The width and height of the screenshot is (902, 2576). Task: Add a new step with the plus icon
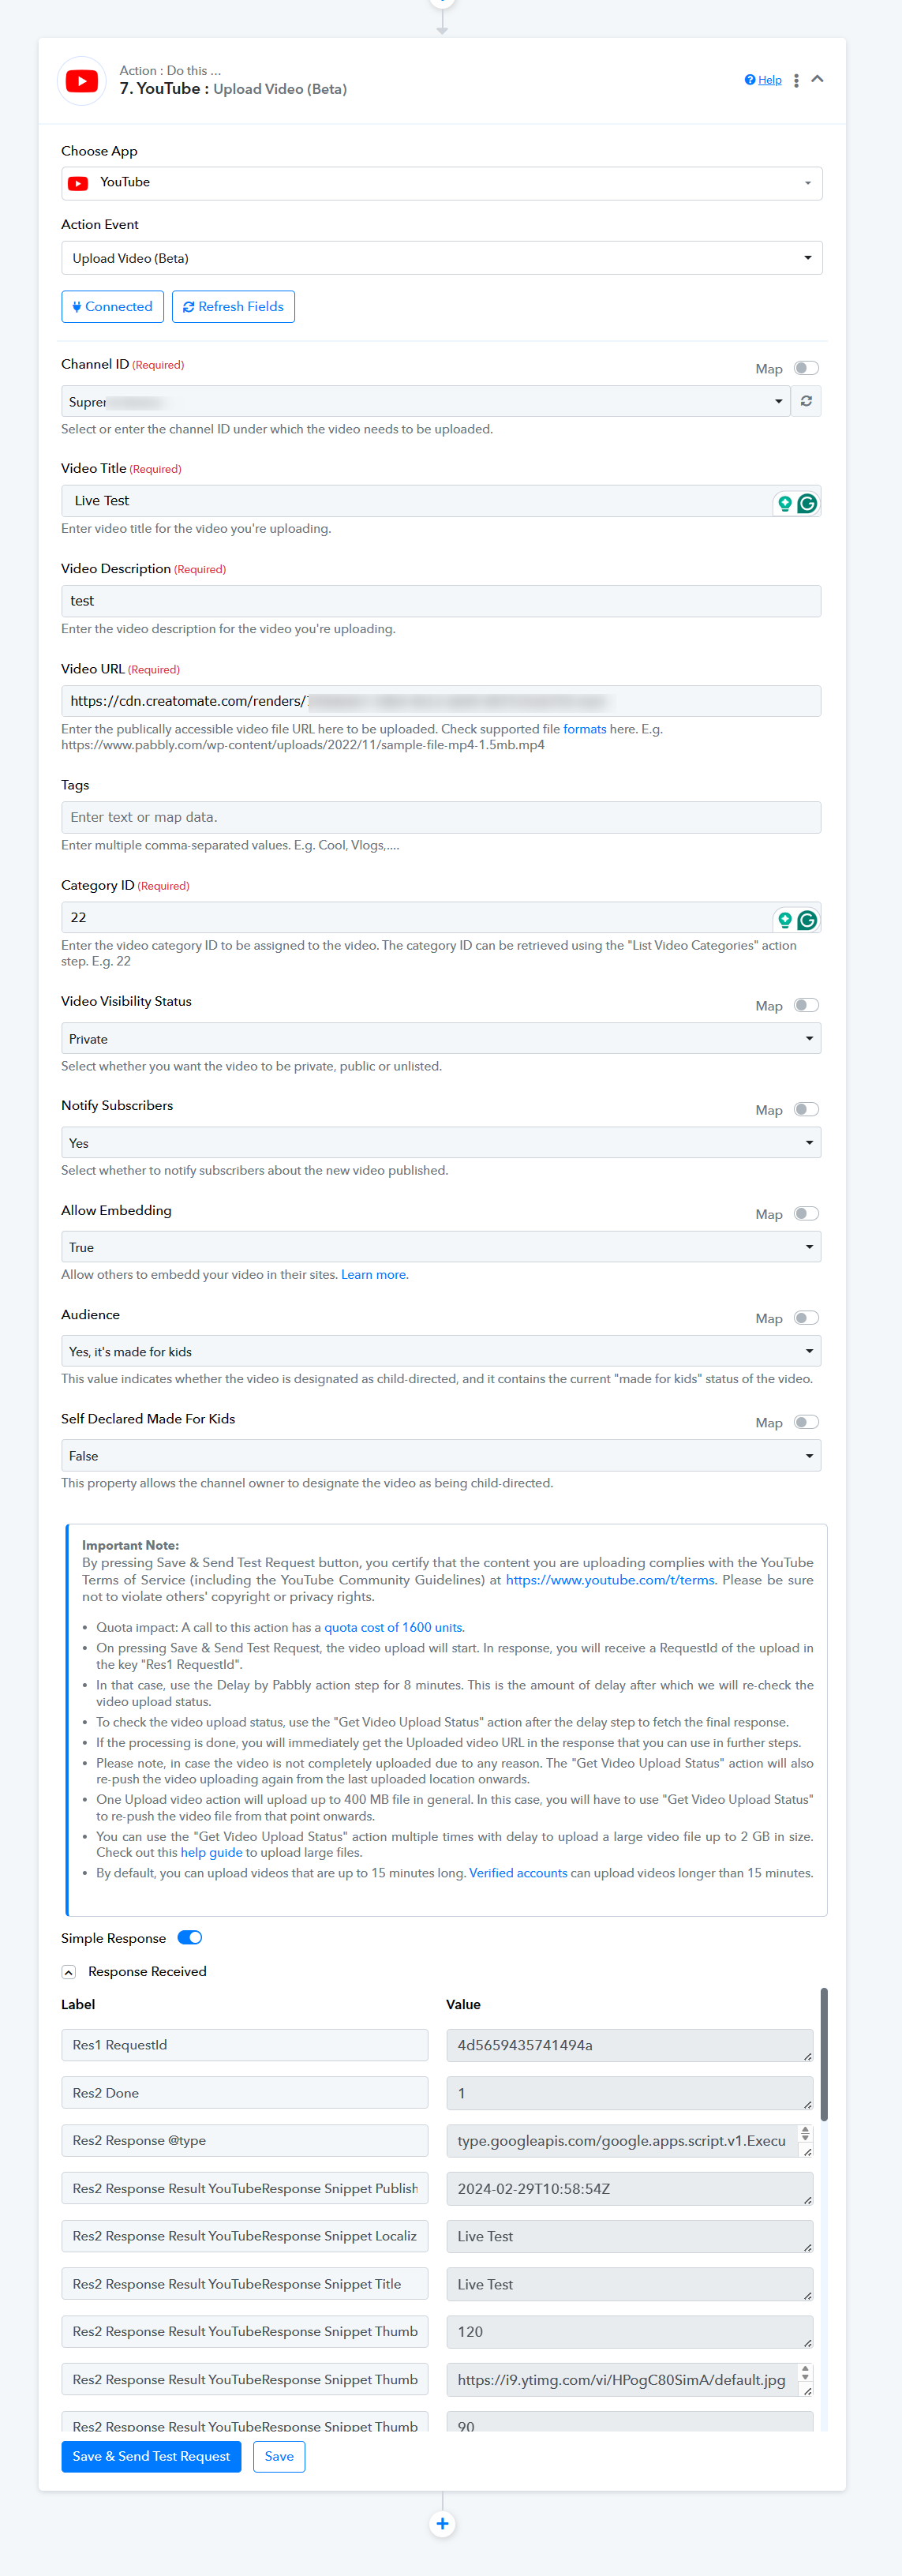442,2524
